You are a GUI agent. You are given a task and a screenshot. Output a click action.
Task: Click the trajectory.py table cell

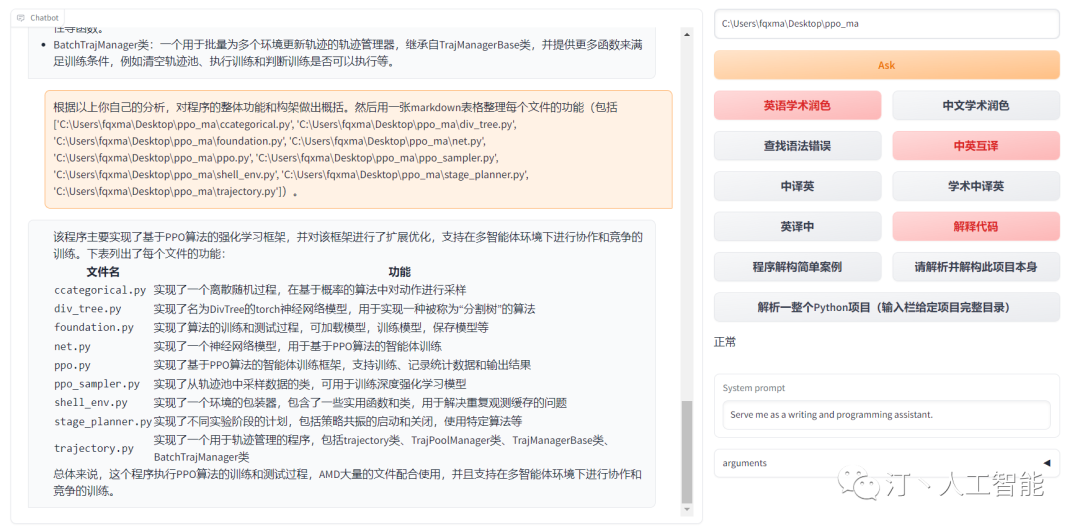coord(94,449)
